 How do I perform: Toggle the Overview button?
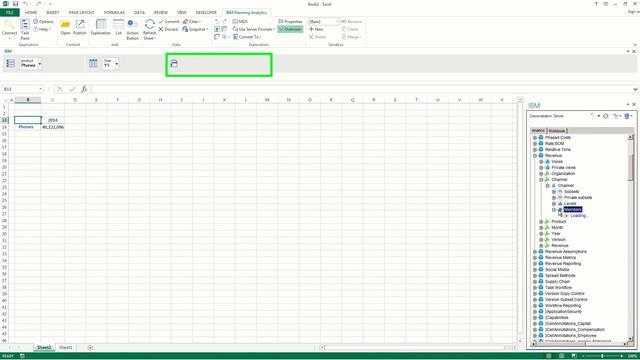[290, 29]
